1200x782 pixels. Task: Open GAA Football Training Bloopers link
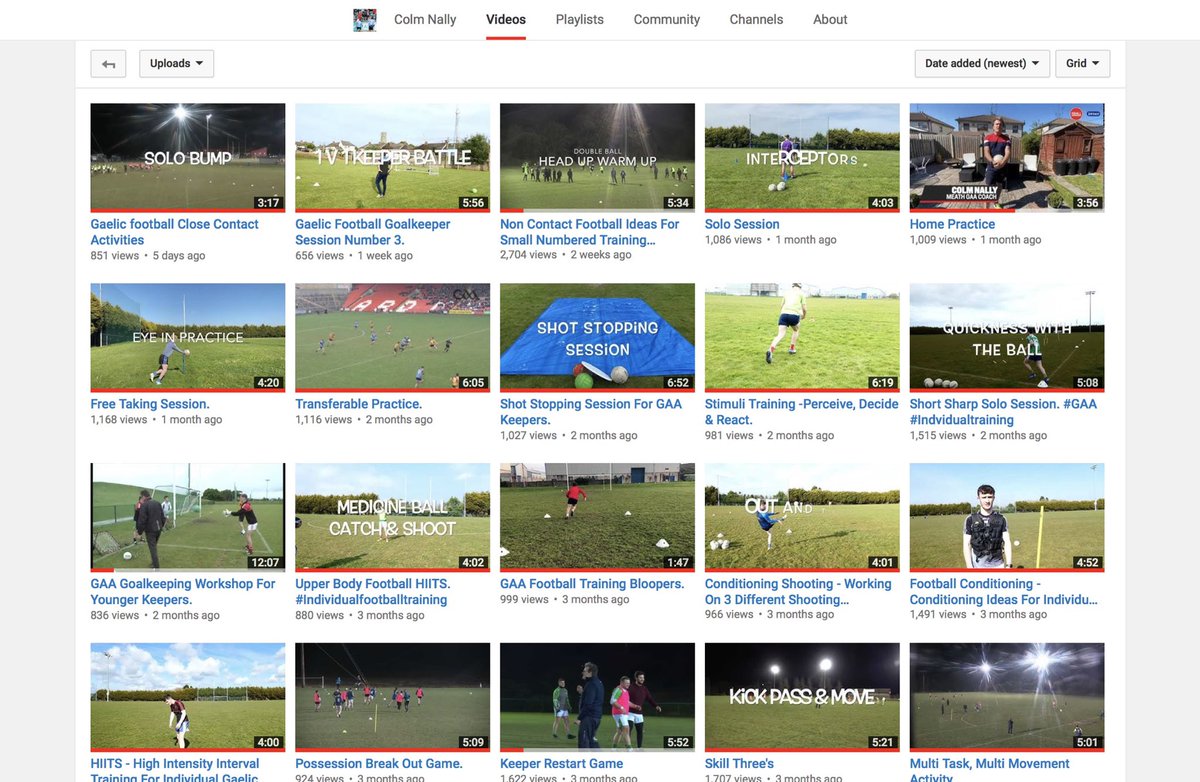[x=592, y=584]
